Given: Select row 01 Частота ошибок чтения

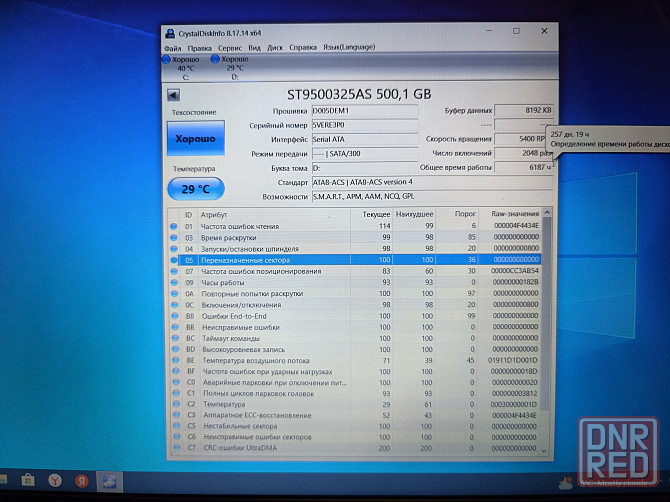Looking at the screenshot, I should coord(355,226).
